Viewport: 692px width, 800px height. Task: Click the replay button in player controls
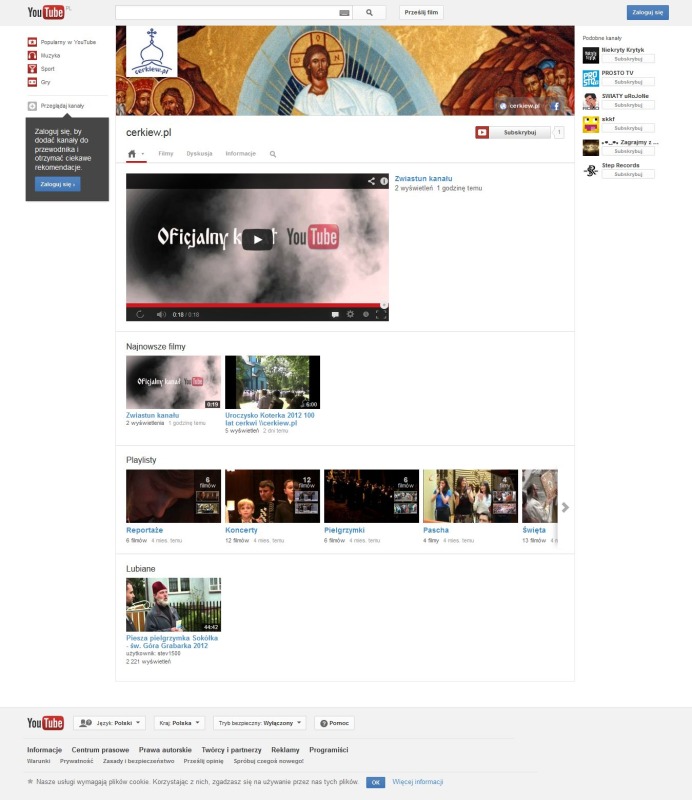tap(140, 314)
